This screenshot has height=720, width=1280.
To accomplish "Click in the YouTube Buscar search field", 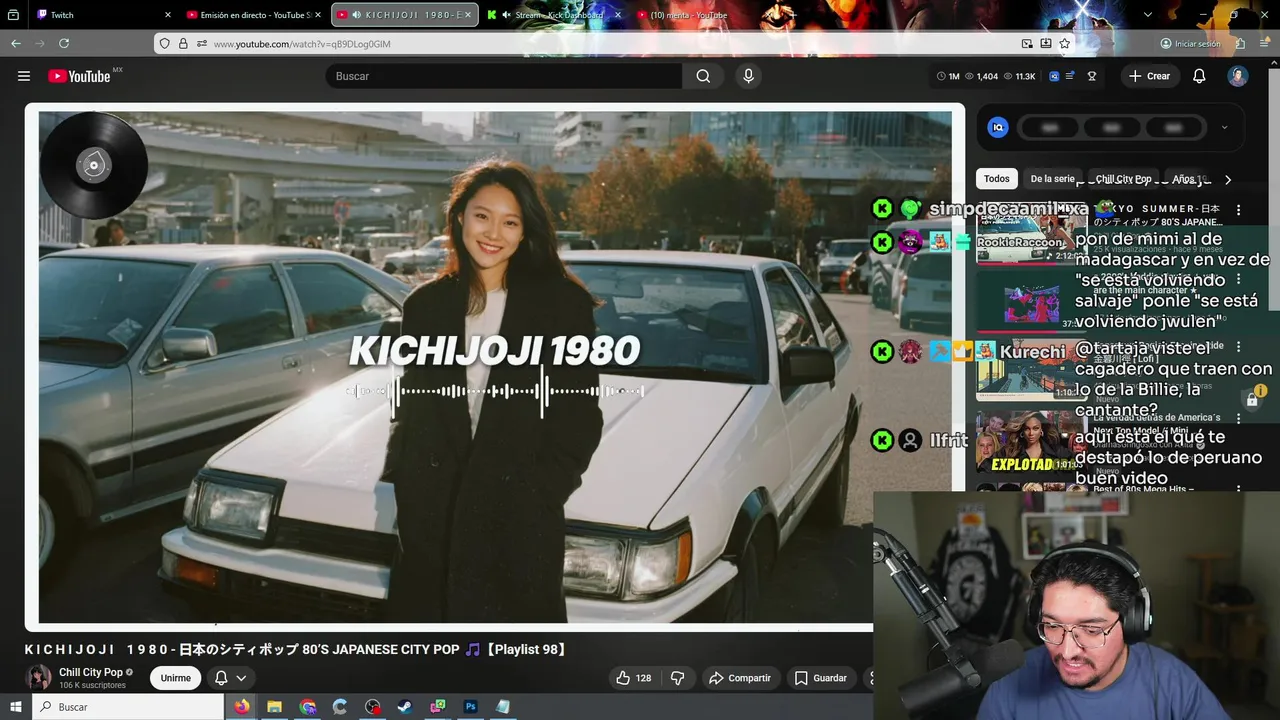I will 504,76.
